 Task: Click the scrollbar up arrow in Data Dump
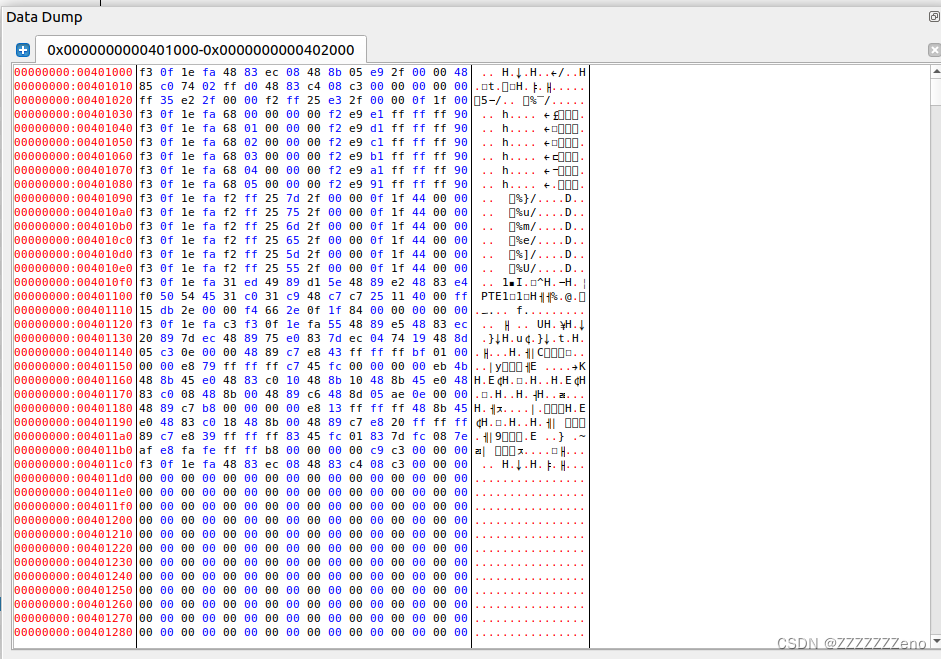point(936,71)
